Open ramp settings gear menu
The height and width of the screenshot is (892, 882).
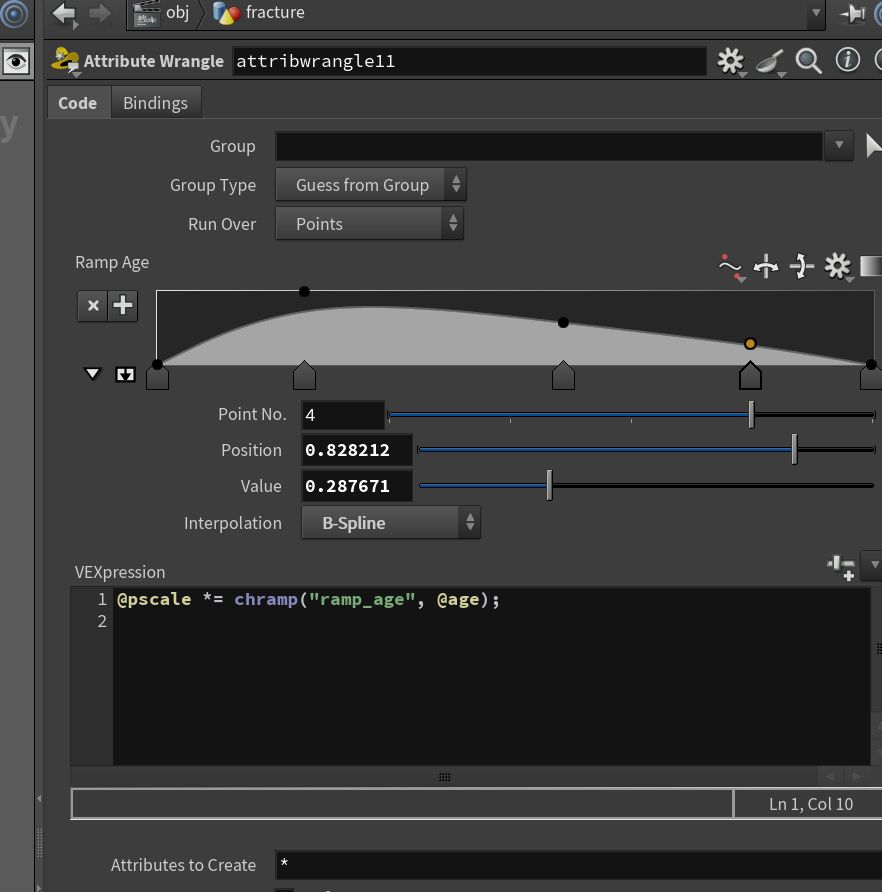pyautogui.click(x=837, y=266)
